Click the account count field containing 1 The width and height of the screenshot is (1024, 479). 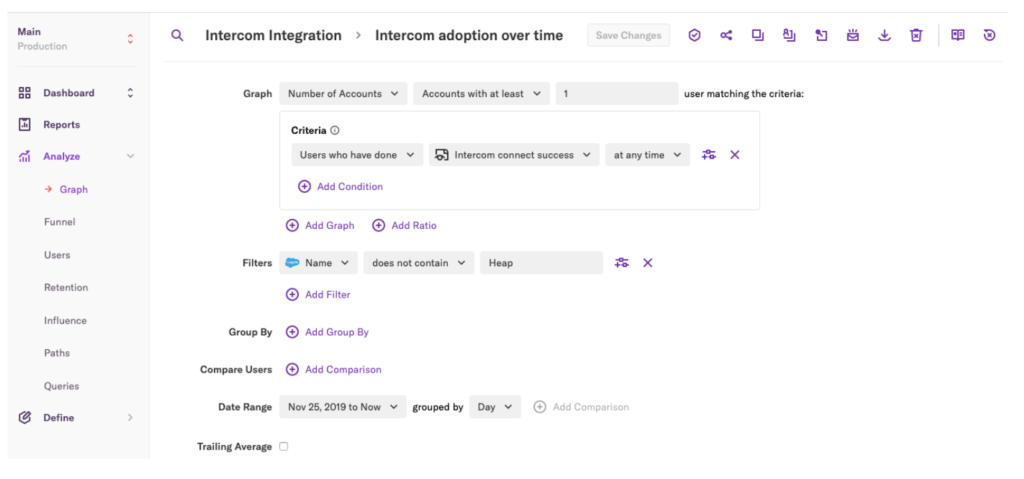point(617,93)
